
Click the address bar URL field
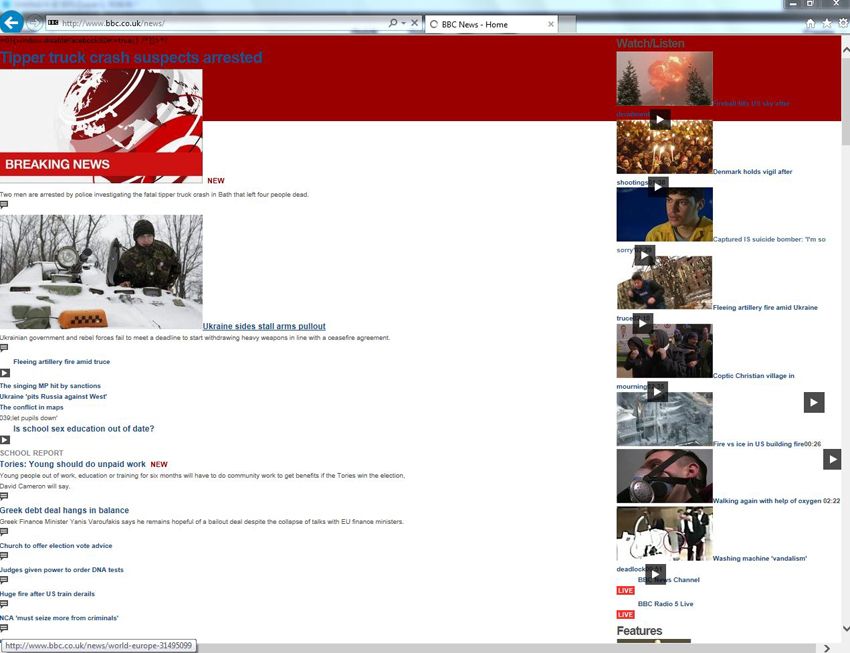[220, 23]
